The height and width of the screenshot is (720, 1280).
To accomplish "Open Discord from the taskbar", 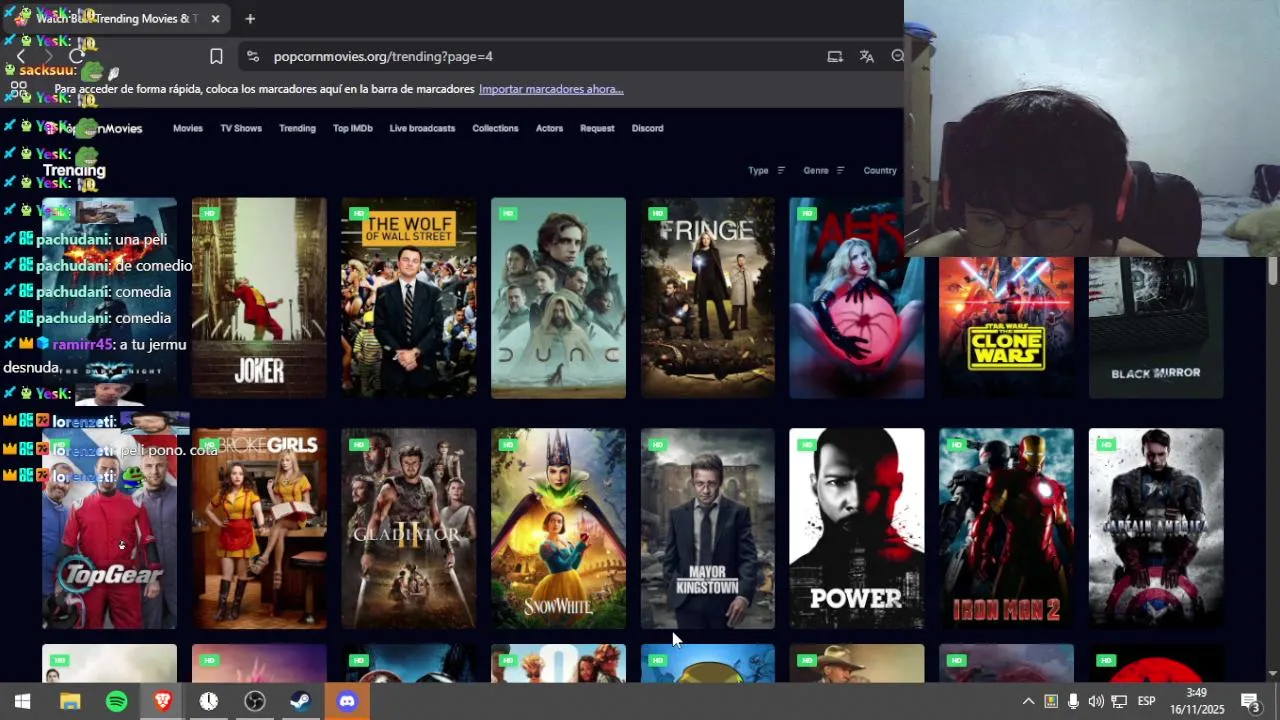I will click(x=347, y=701).
